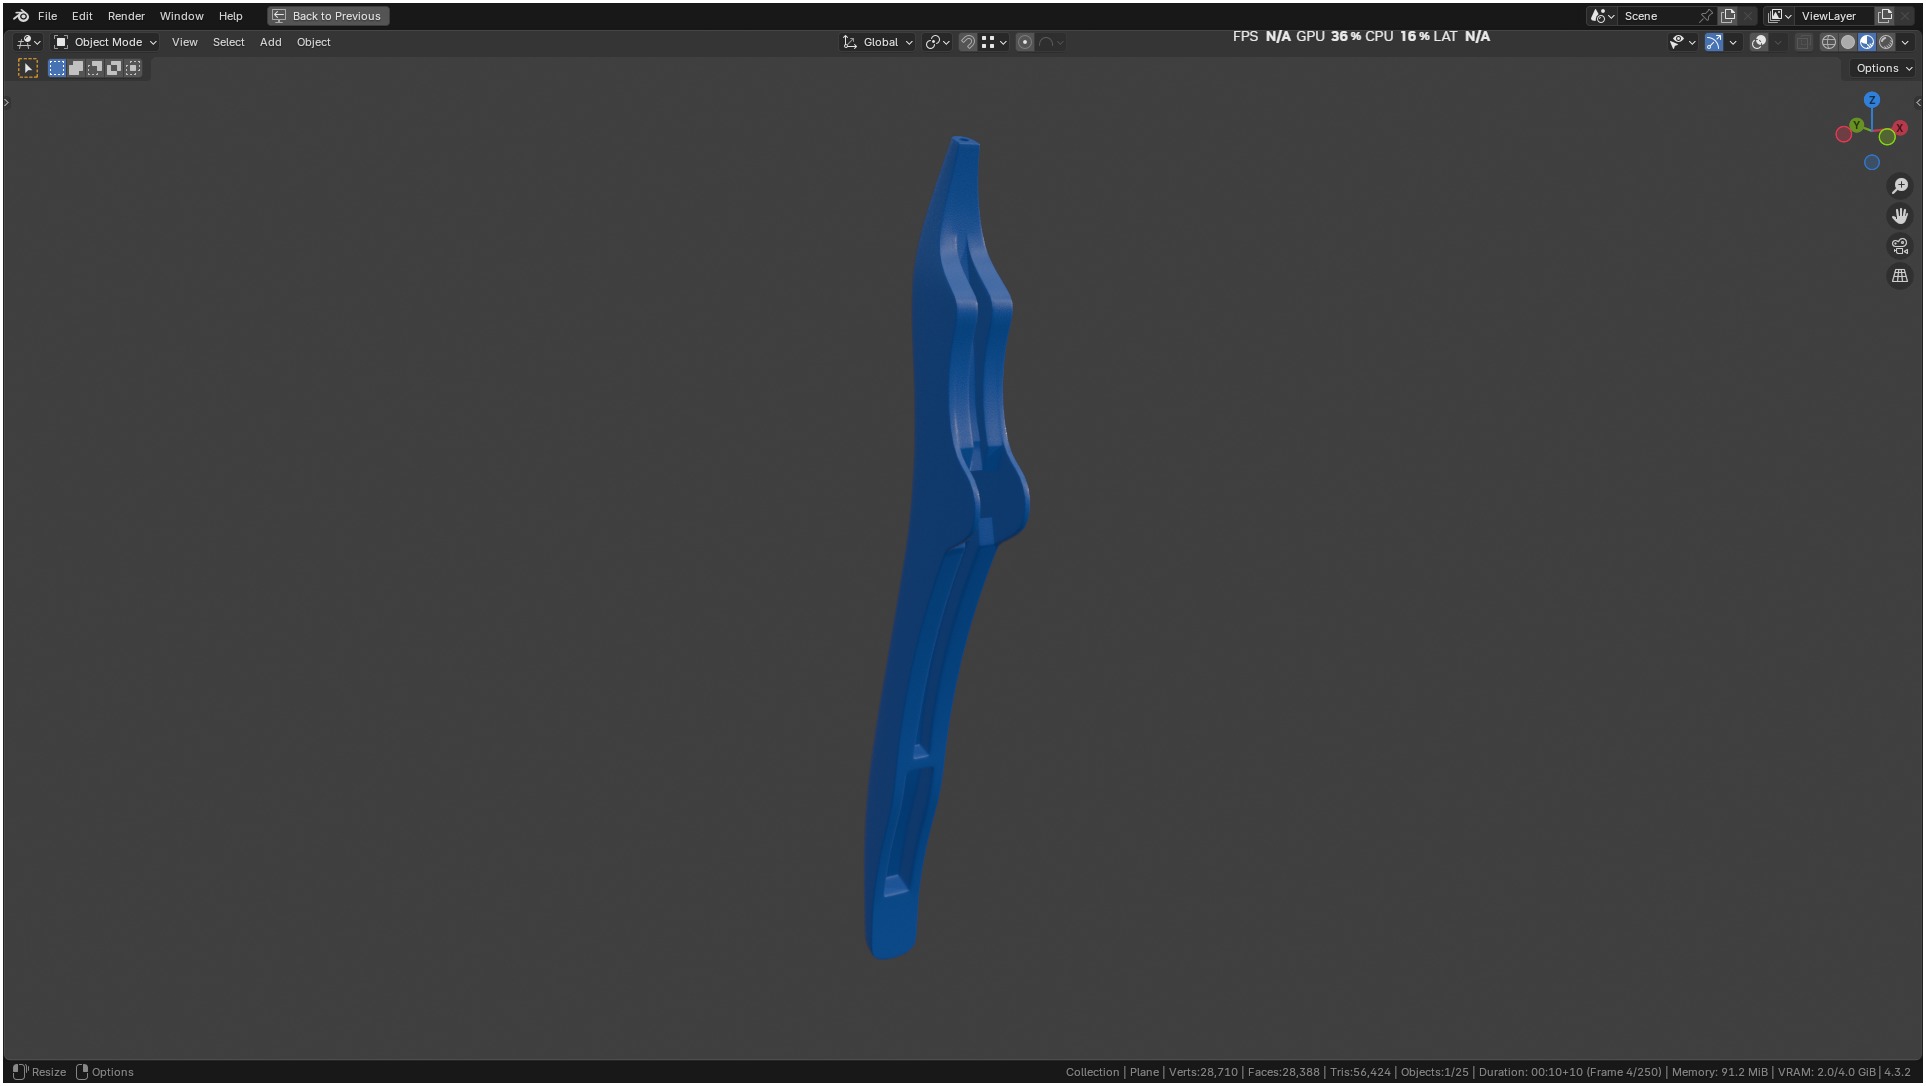Image resolution: width=1926 pixels, height=1086 pixels.
Task: Click the negative Z axis gizmo circle
Action: (1872, 162)
